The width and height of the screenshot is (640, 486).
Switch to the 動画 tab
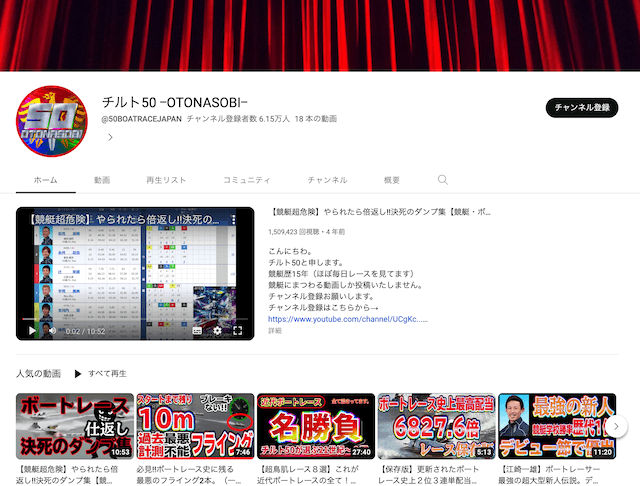pyautogui.click(x=102, y=180)
